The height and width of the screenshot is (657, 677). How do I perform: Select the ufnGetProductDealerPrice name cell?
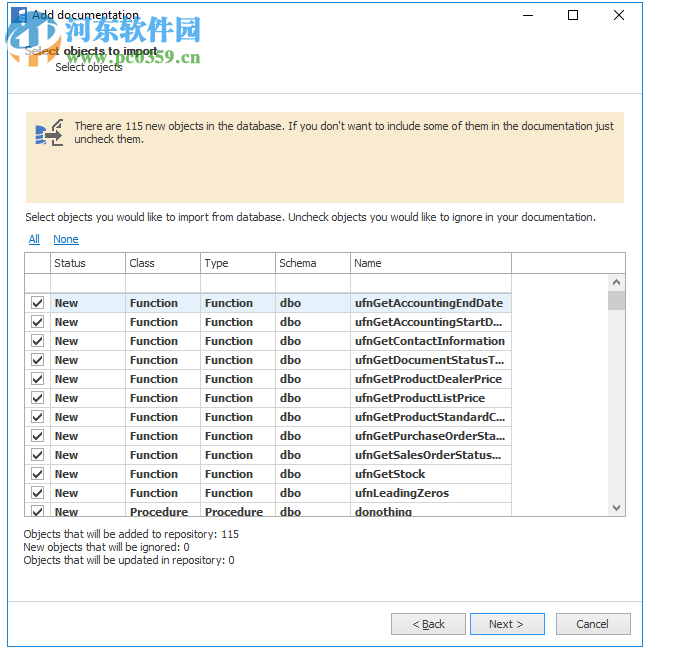click(431, 379)
